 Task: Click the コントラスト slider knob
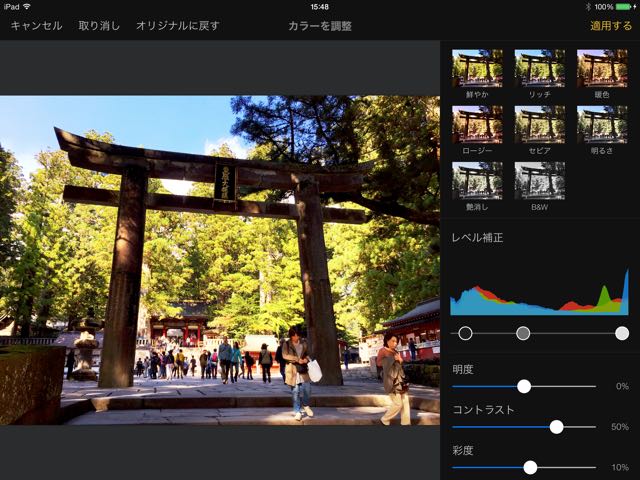(556, 427)
